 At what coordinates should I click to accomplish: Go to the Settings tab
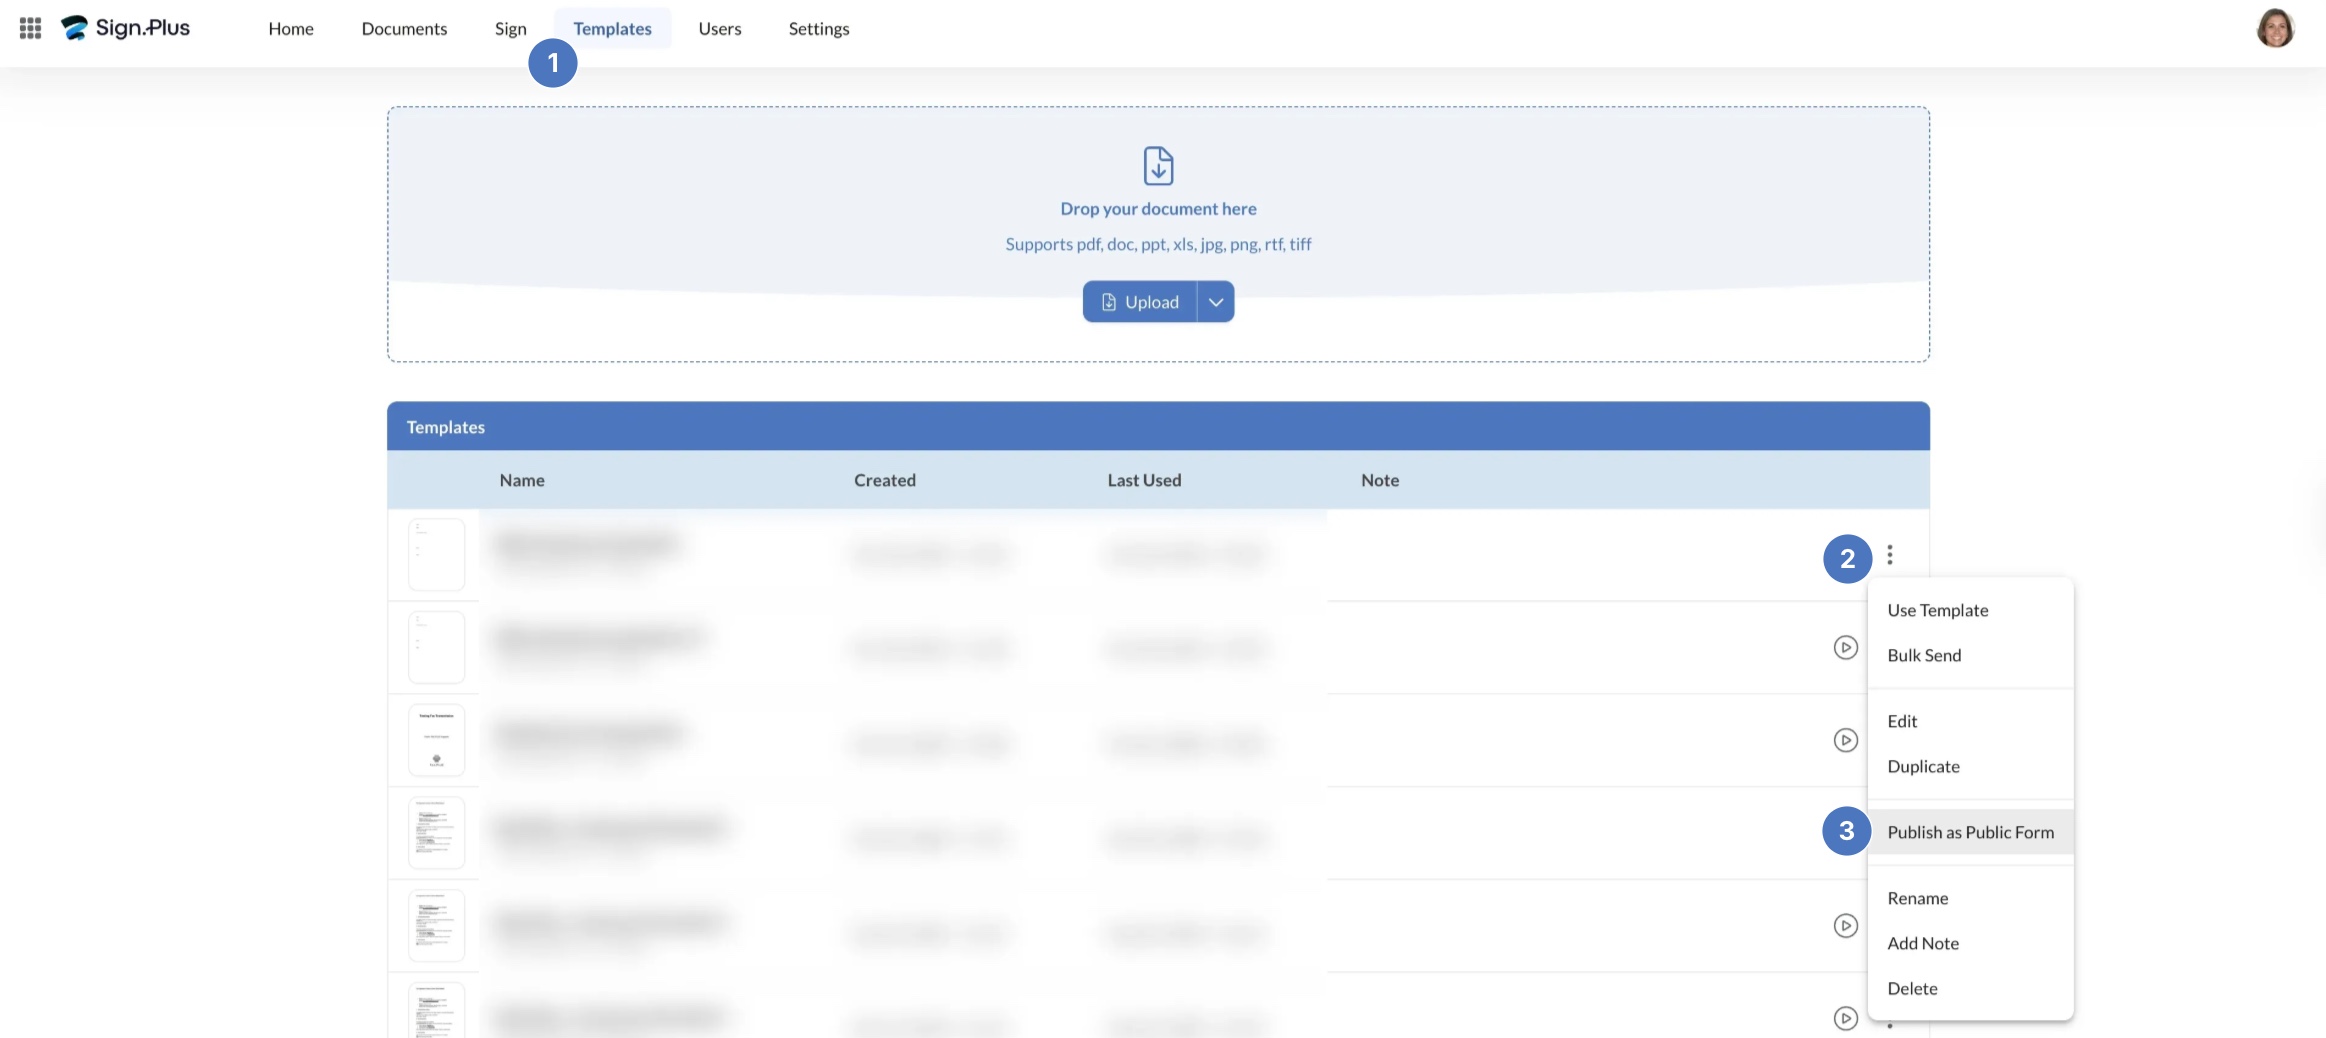pos(818,29)
